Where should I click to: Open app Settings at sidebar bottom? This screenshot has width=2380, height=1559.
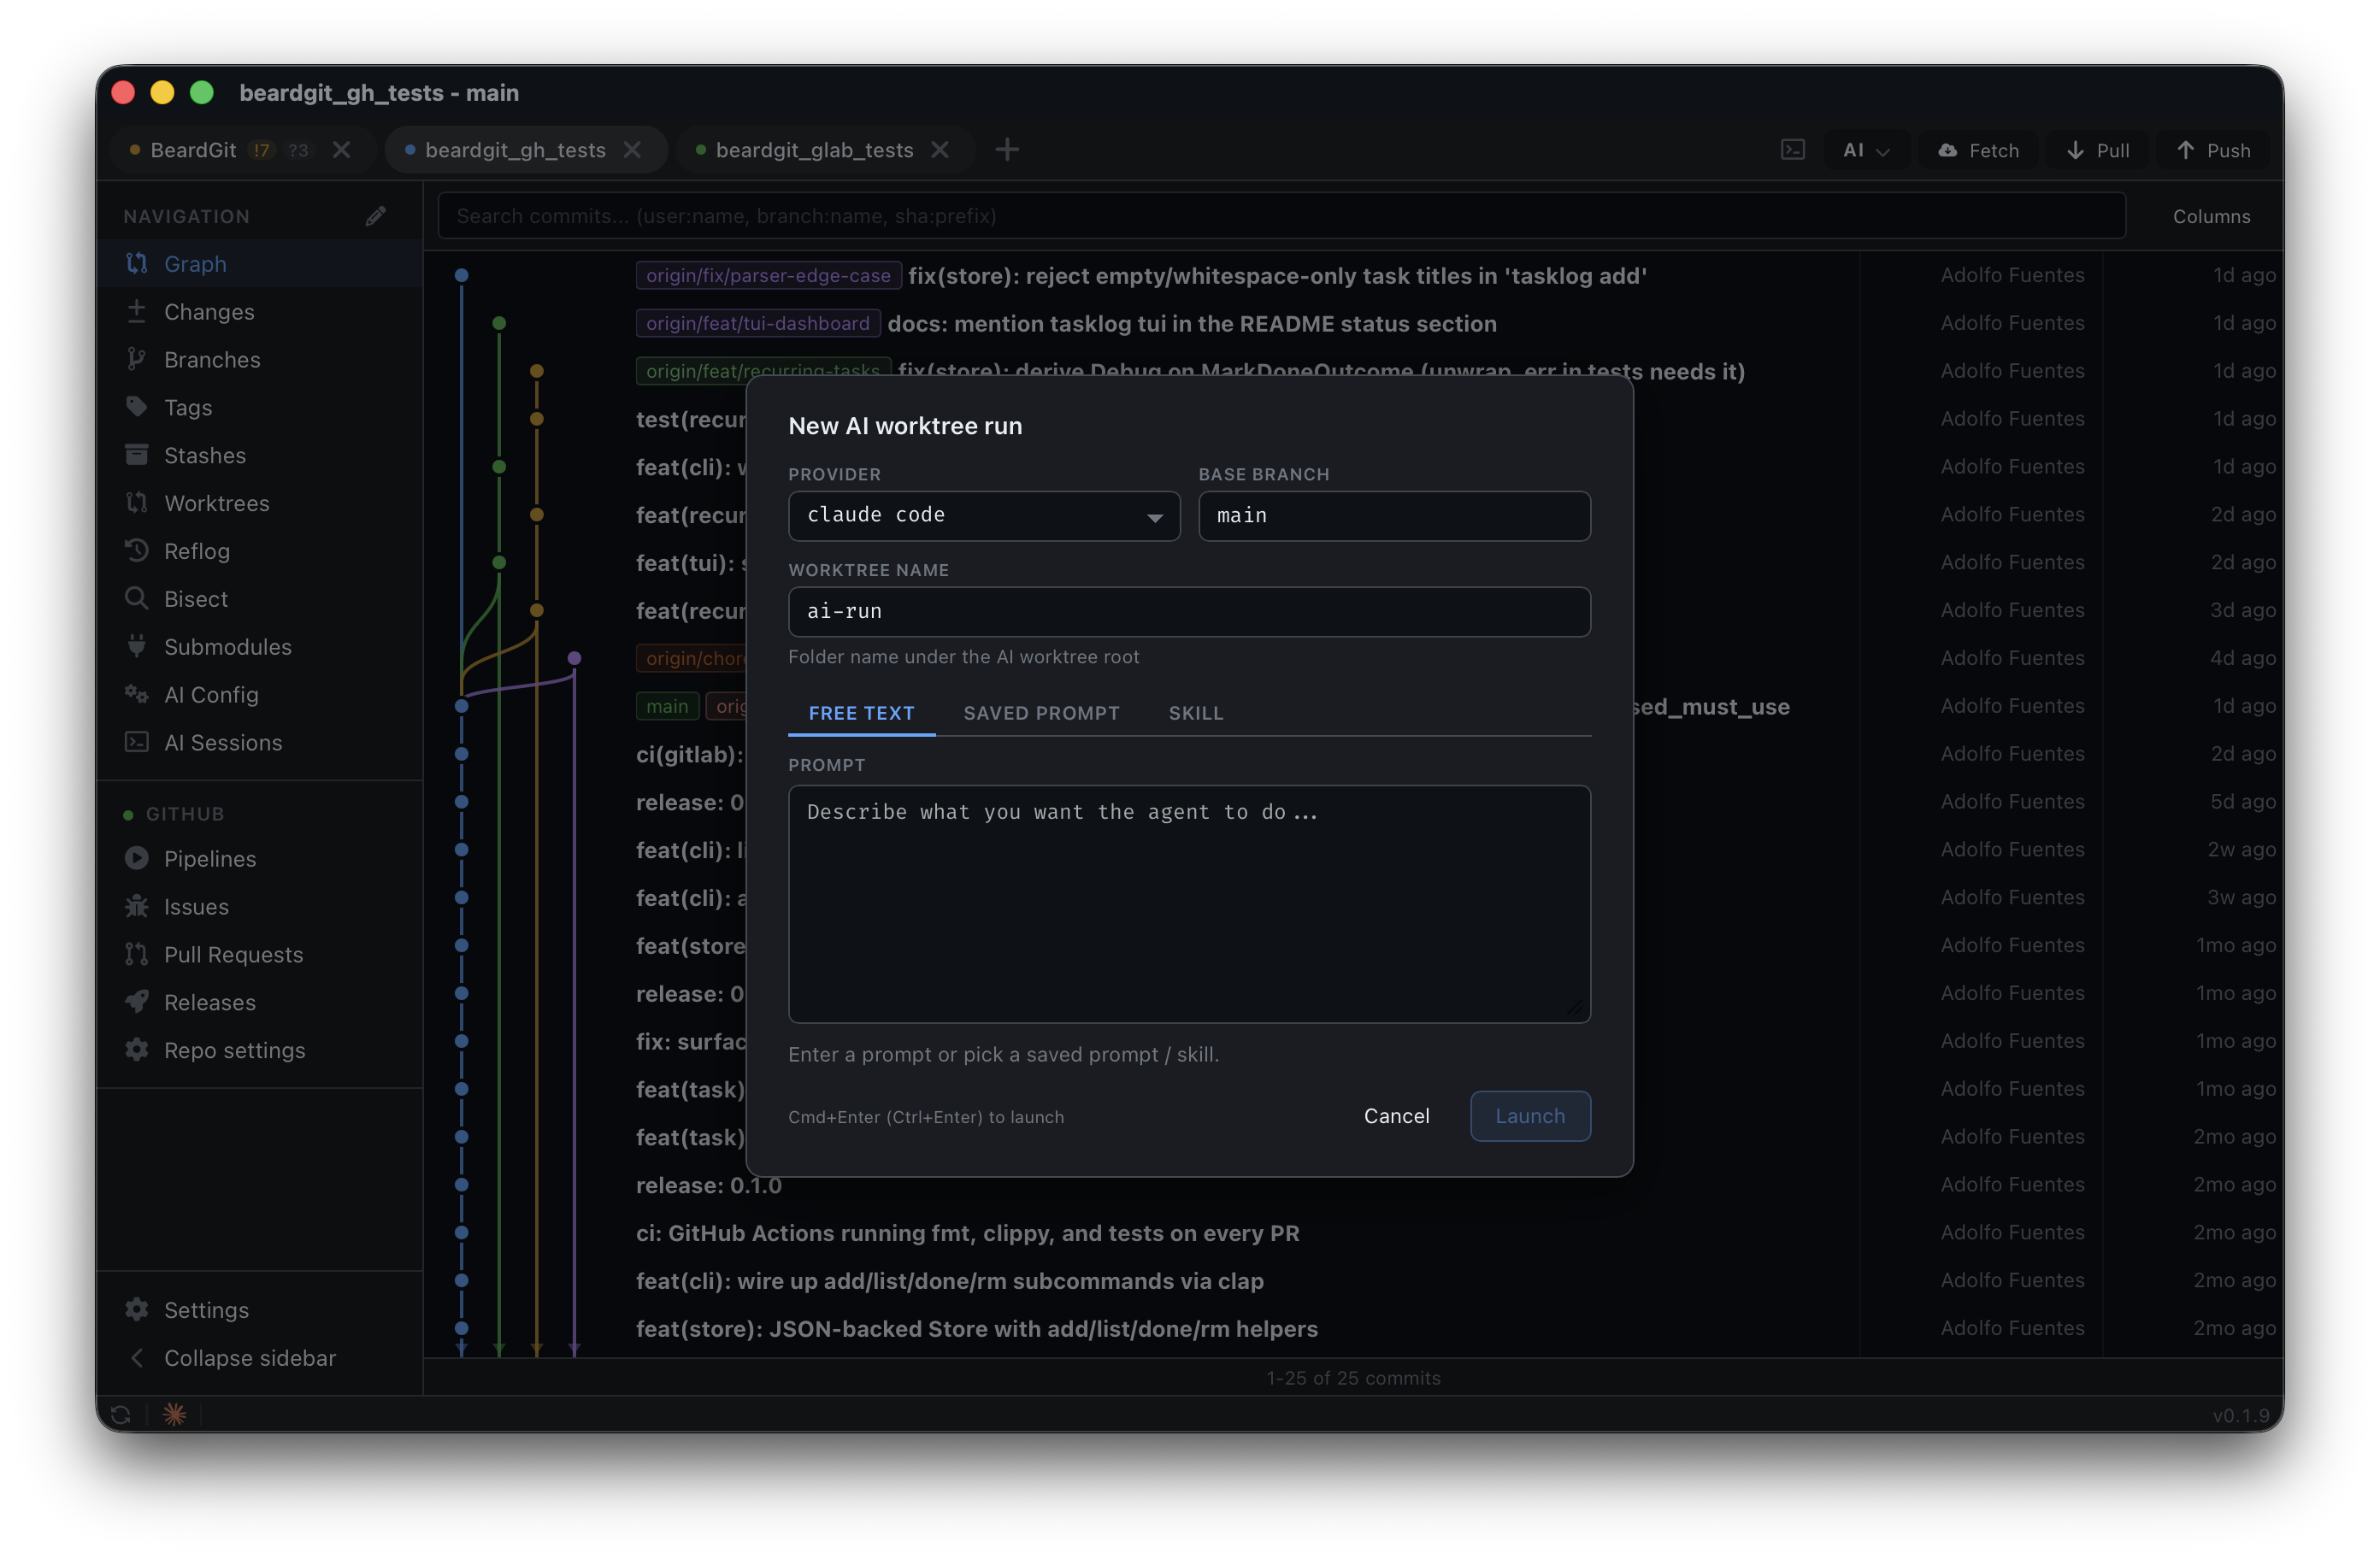(x=259, y=1310)
